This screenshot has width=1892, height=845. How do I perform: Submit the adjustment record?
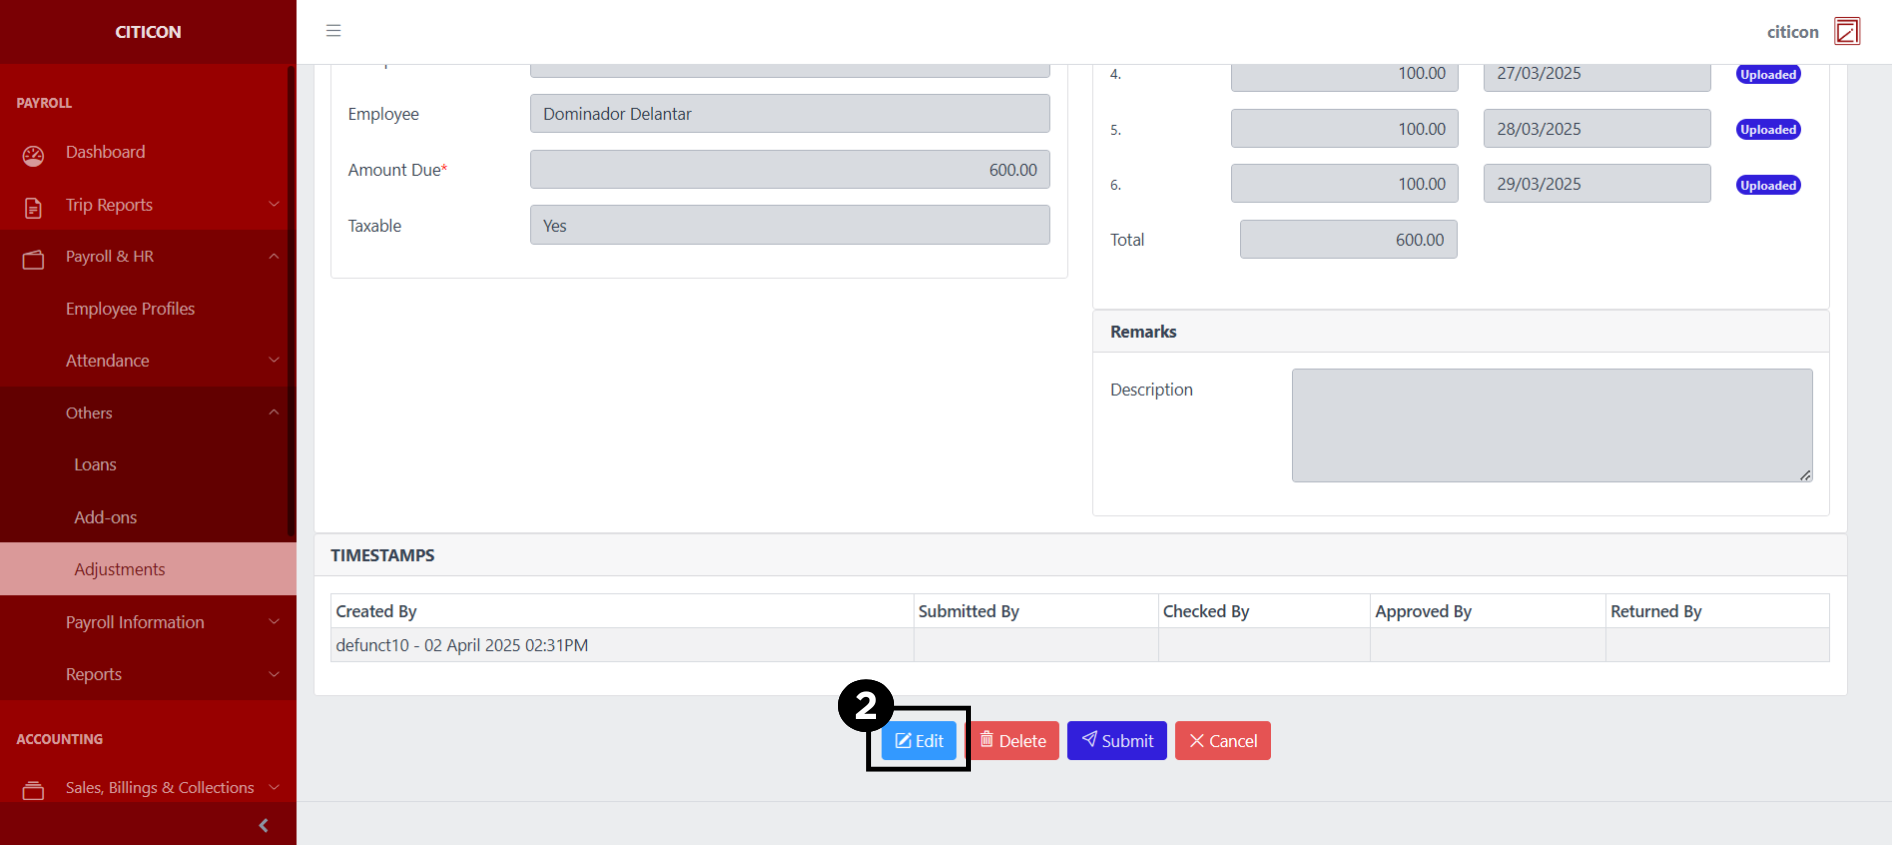[1116, 741]
